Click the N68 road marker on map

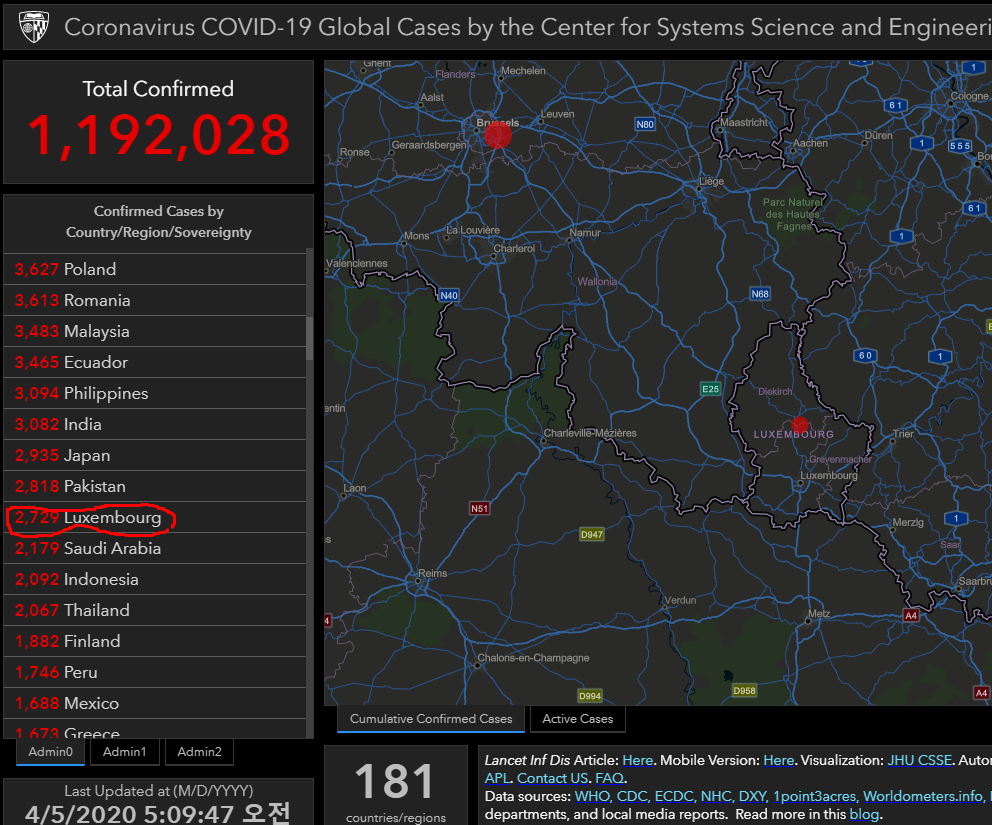760,294
